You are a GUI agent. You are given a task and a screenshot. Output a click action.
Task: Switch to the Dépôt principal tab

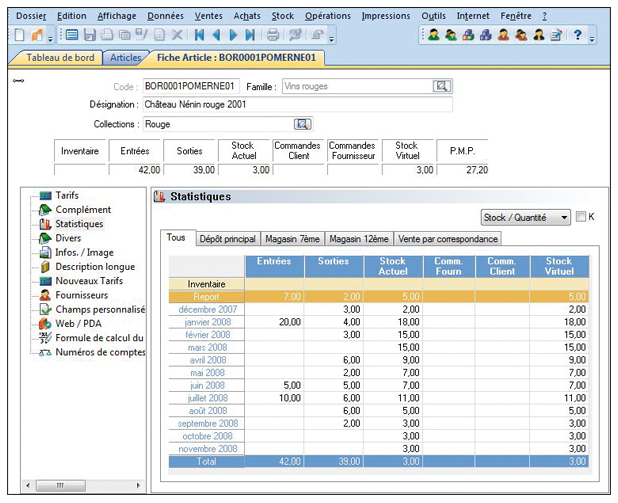(x=226, y=239)
